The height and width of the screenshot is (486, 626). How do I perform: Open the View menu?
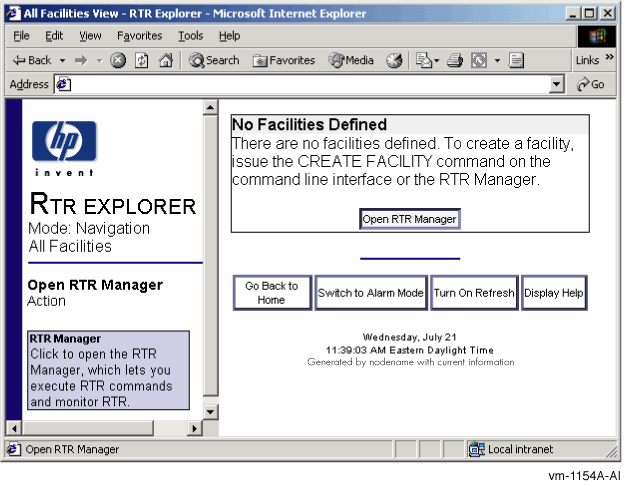coord(90,36)
